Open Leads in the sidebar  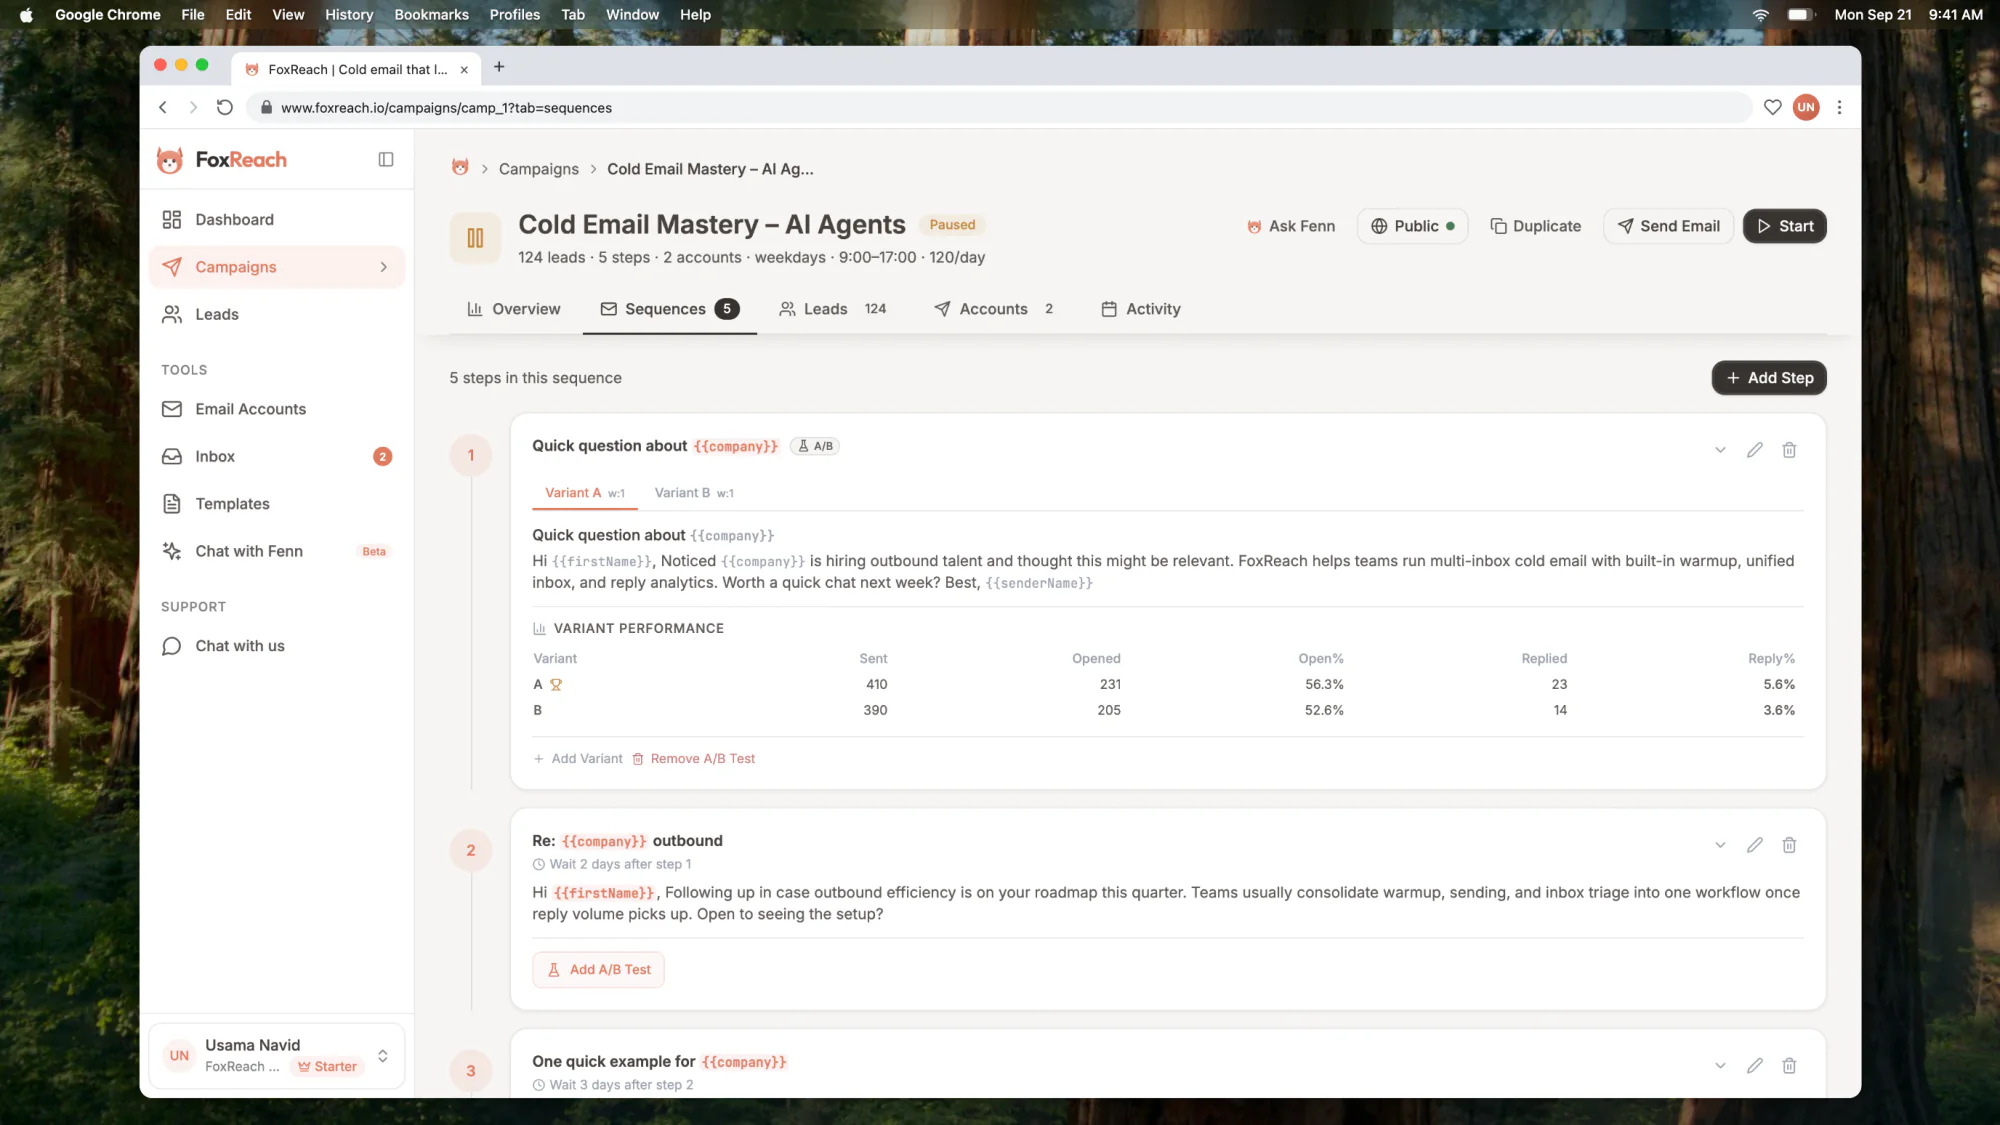277,314
